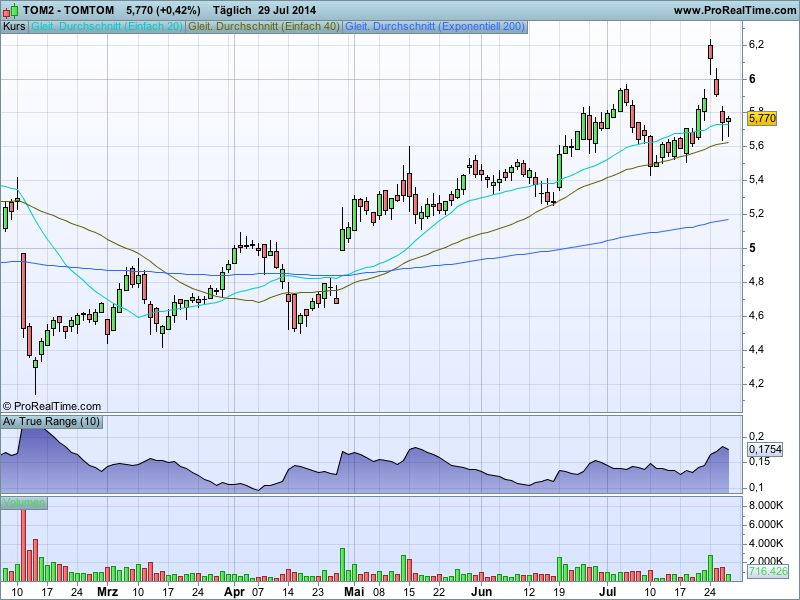800x600 pixels.
Task: Select the Einfach 20 moving average label
Action: click(x=108, y=27)
